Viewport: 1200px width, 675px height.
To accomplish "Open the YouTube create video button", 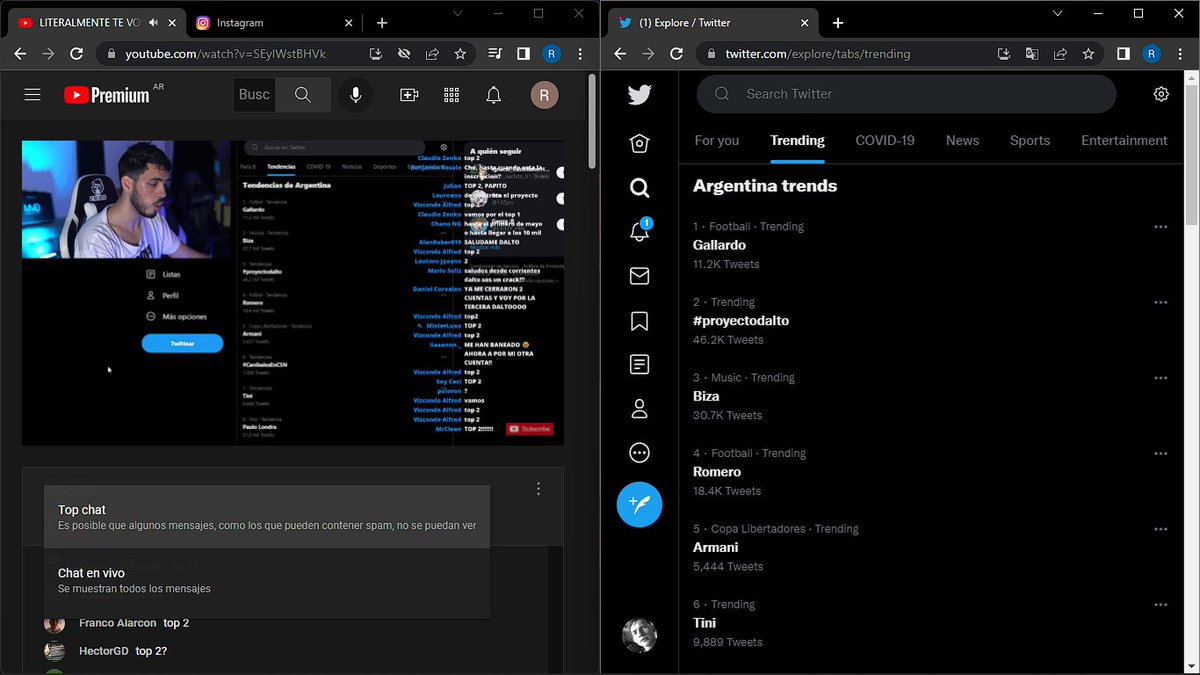I will [x=409, y=95].
